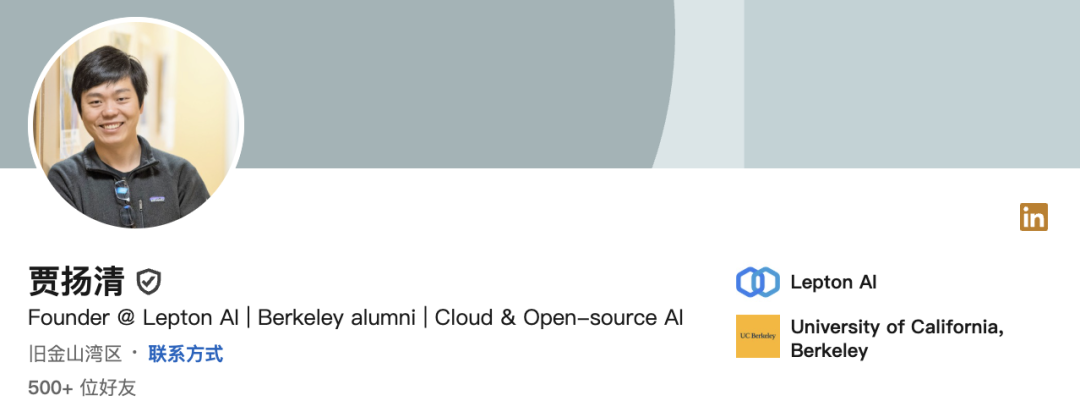Click the gold LinkedIn premium badge icon
1080x401 pixels.
1033,217
